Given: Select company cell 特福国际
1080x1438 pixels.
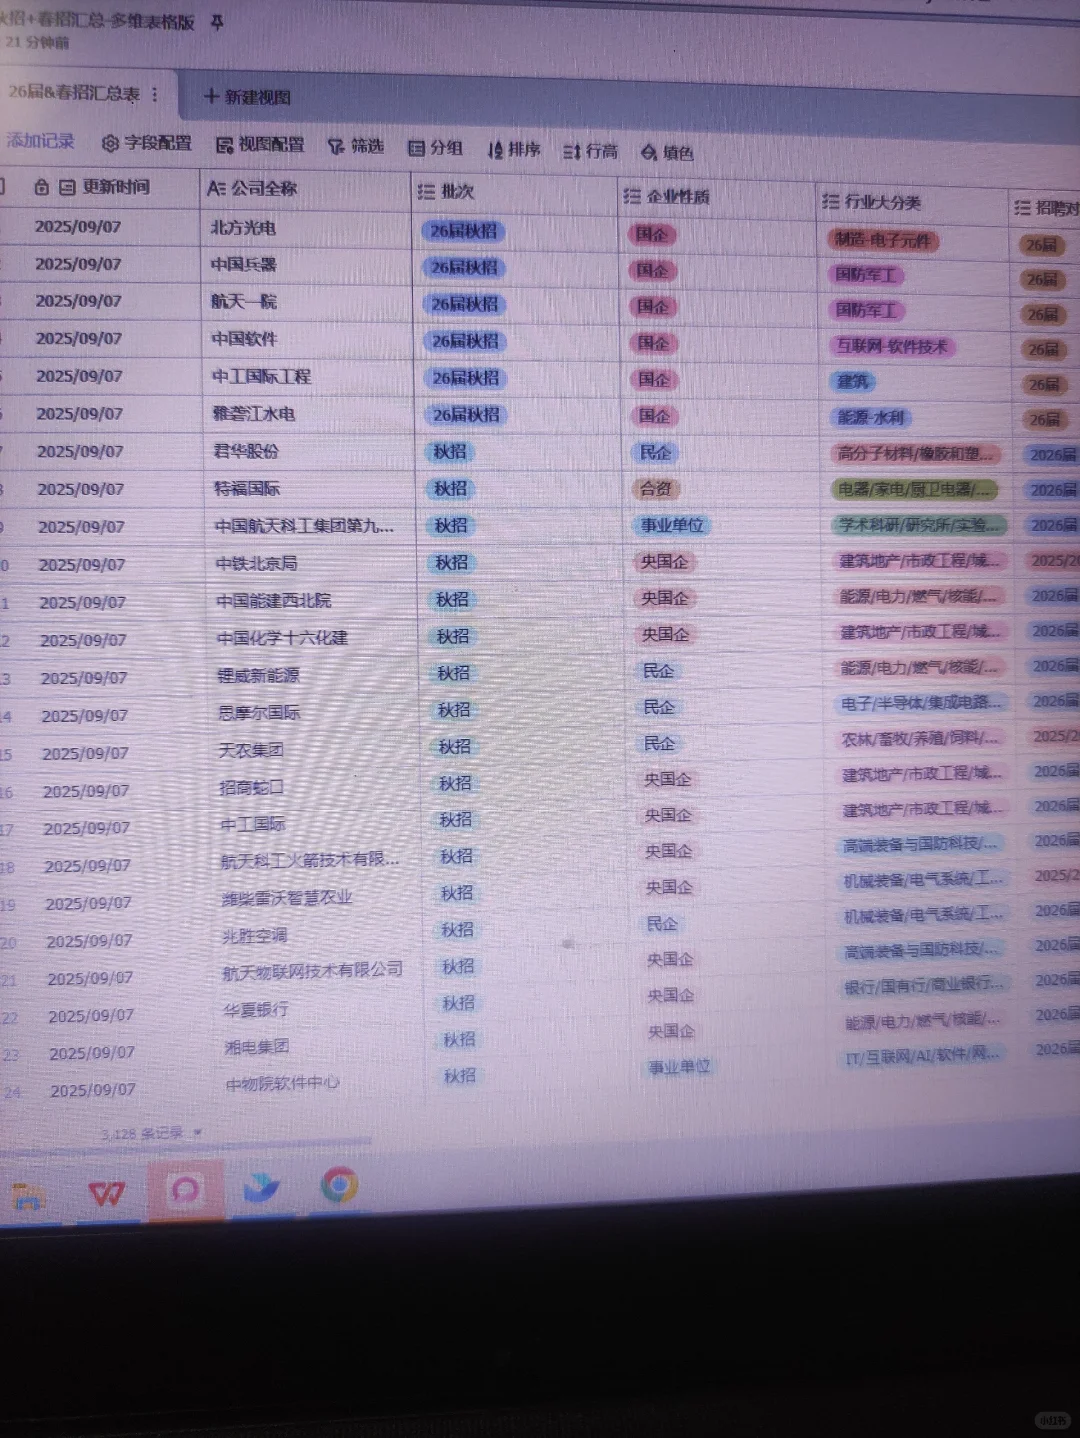Looking at the screenshot, I should pyautogui.click(x=247, y=489).
